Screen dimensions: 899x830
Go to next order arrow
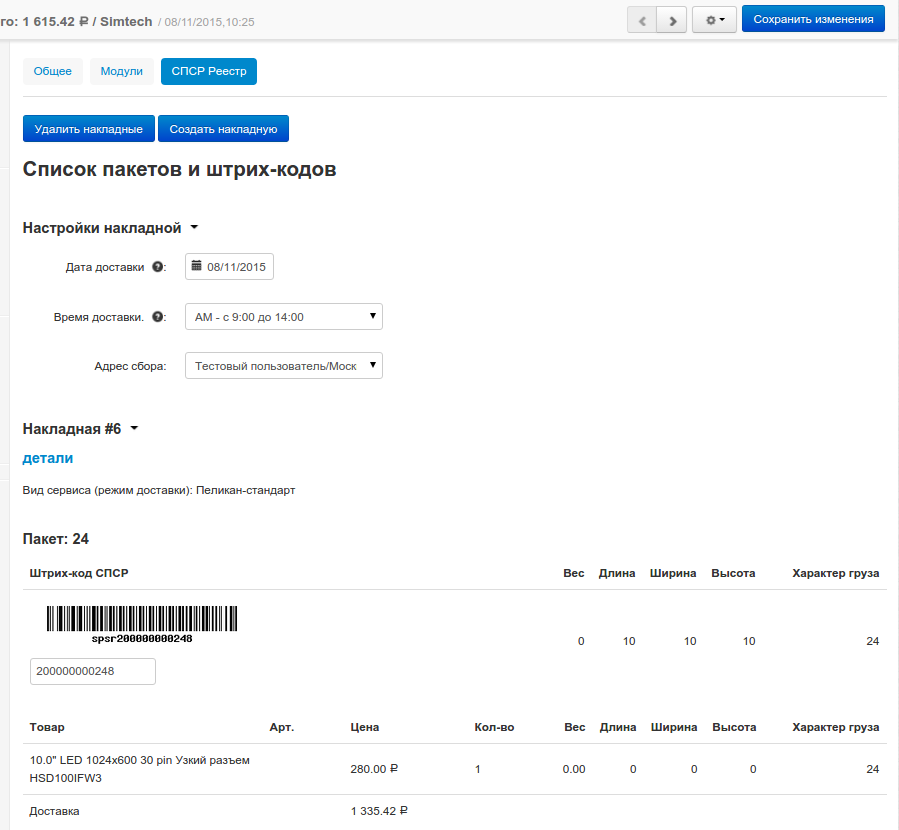[671, 19]
